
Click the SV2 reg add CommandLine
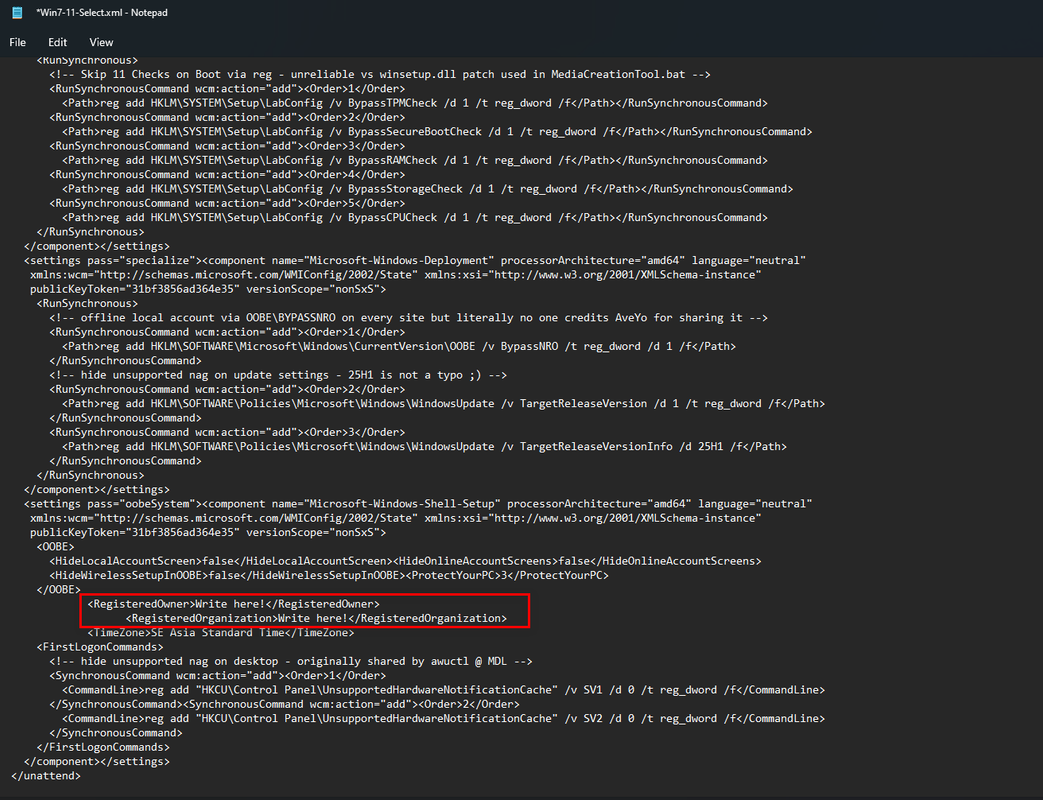point(444,719)
